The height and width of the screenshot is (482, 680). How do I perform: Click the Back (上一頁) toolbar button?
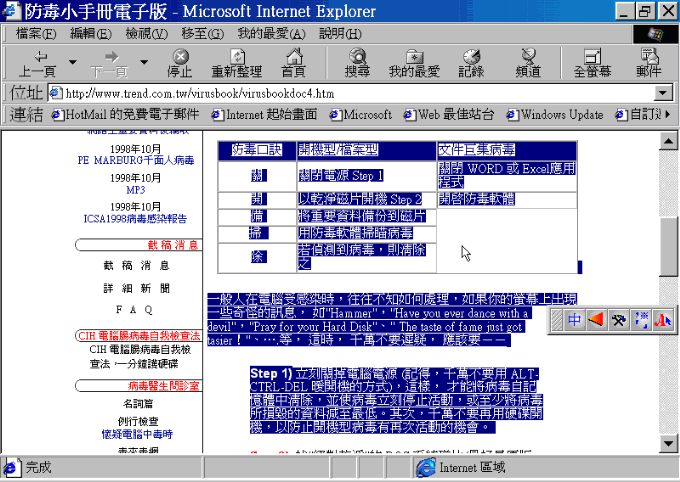pos(37,63)
